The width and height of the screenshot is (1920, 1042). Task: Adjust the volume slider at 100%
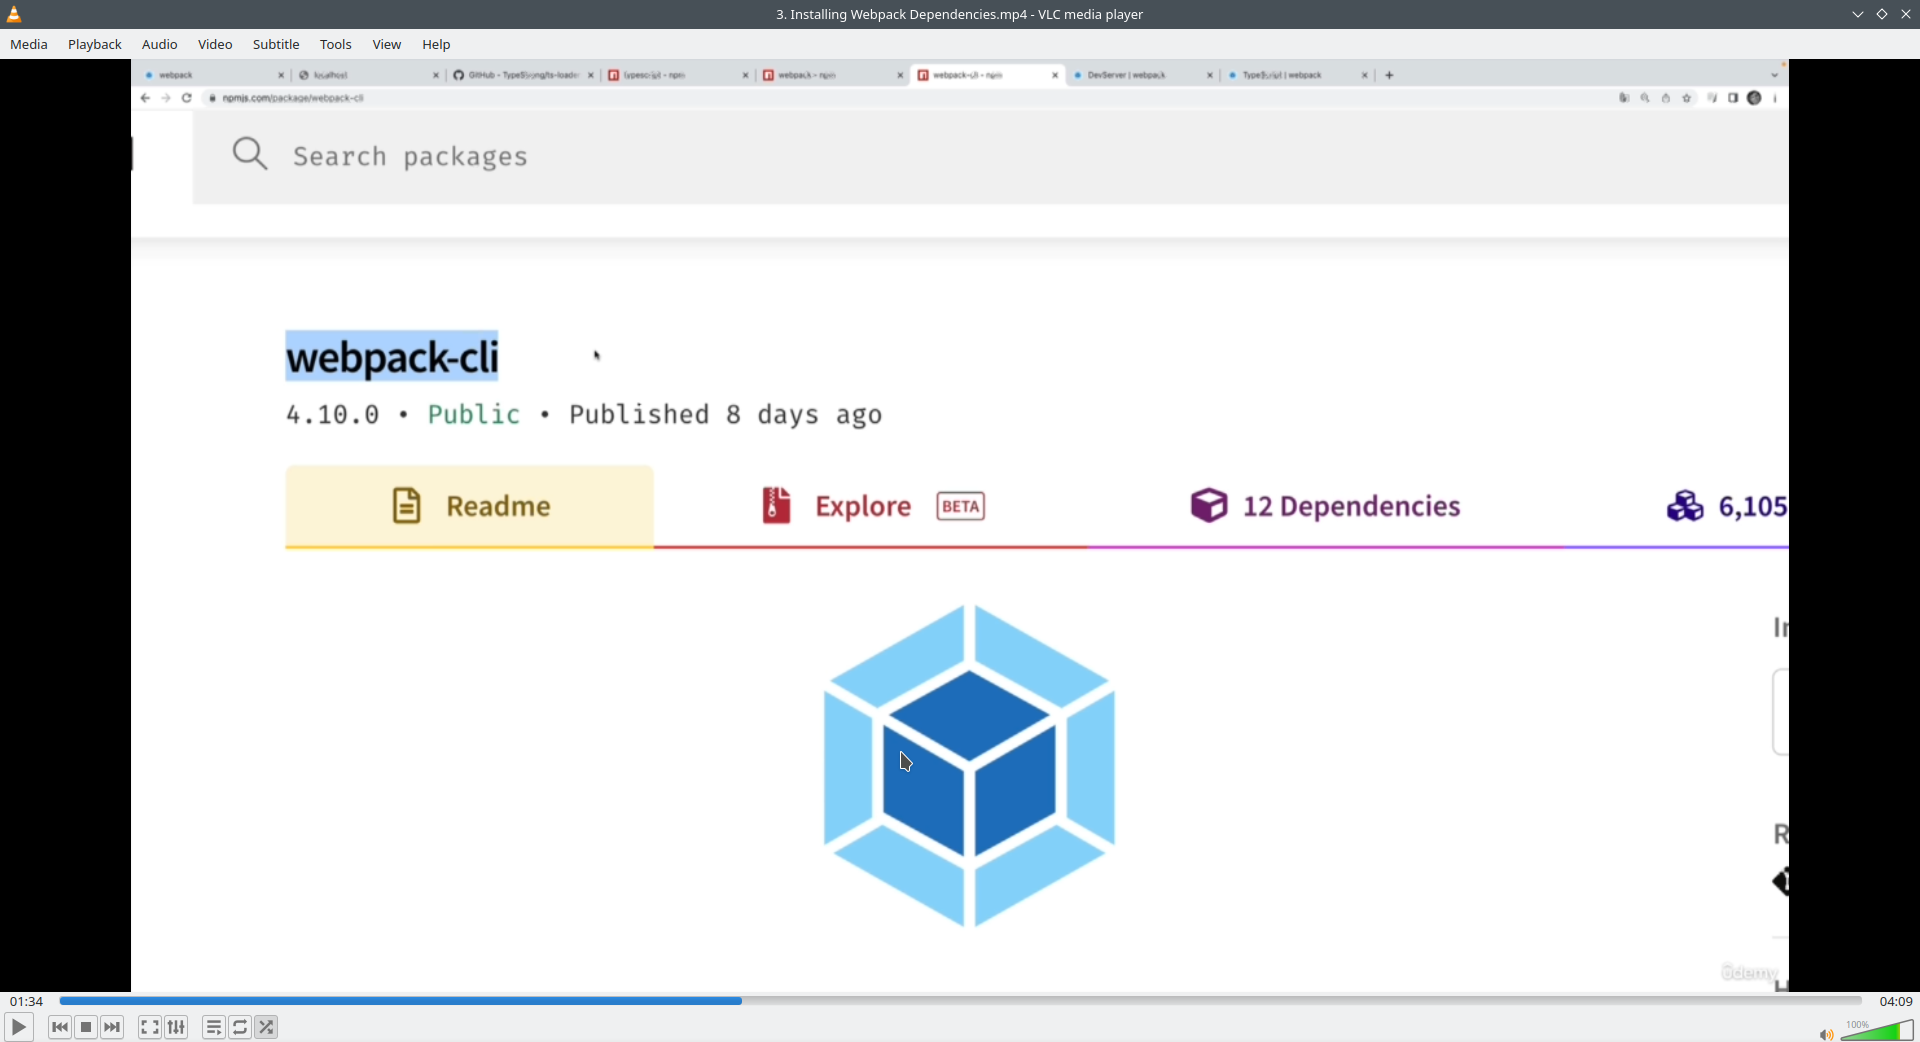1877,1031
